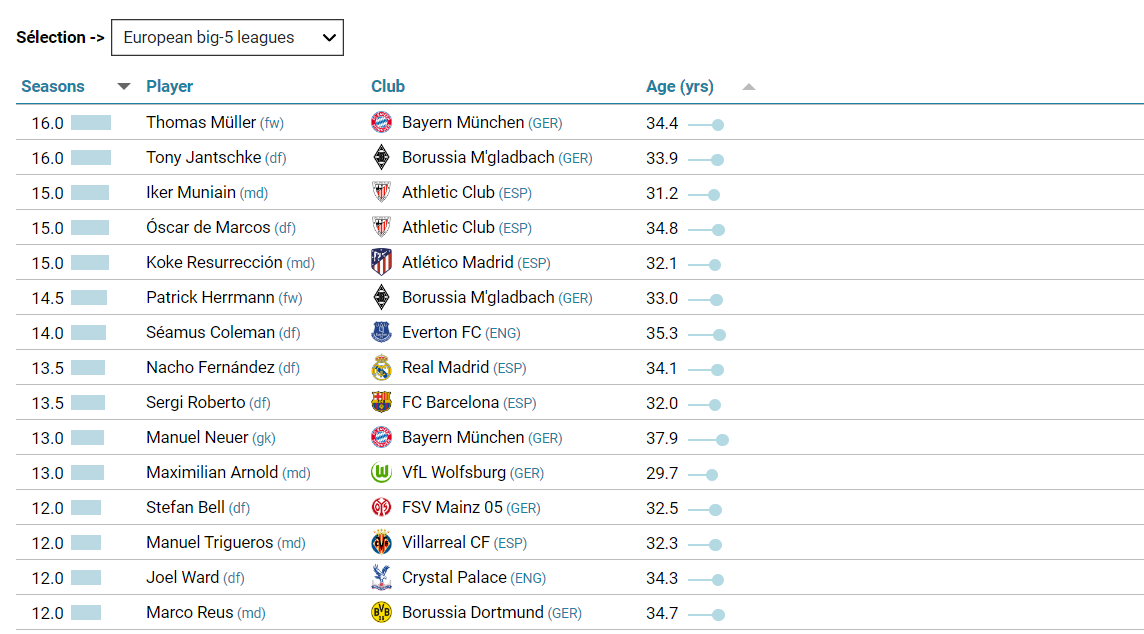1144x634 pixels.
Task: Click the VfL Wolfsburg club logo
Action: point(381,473)
